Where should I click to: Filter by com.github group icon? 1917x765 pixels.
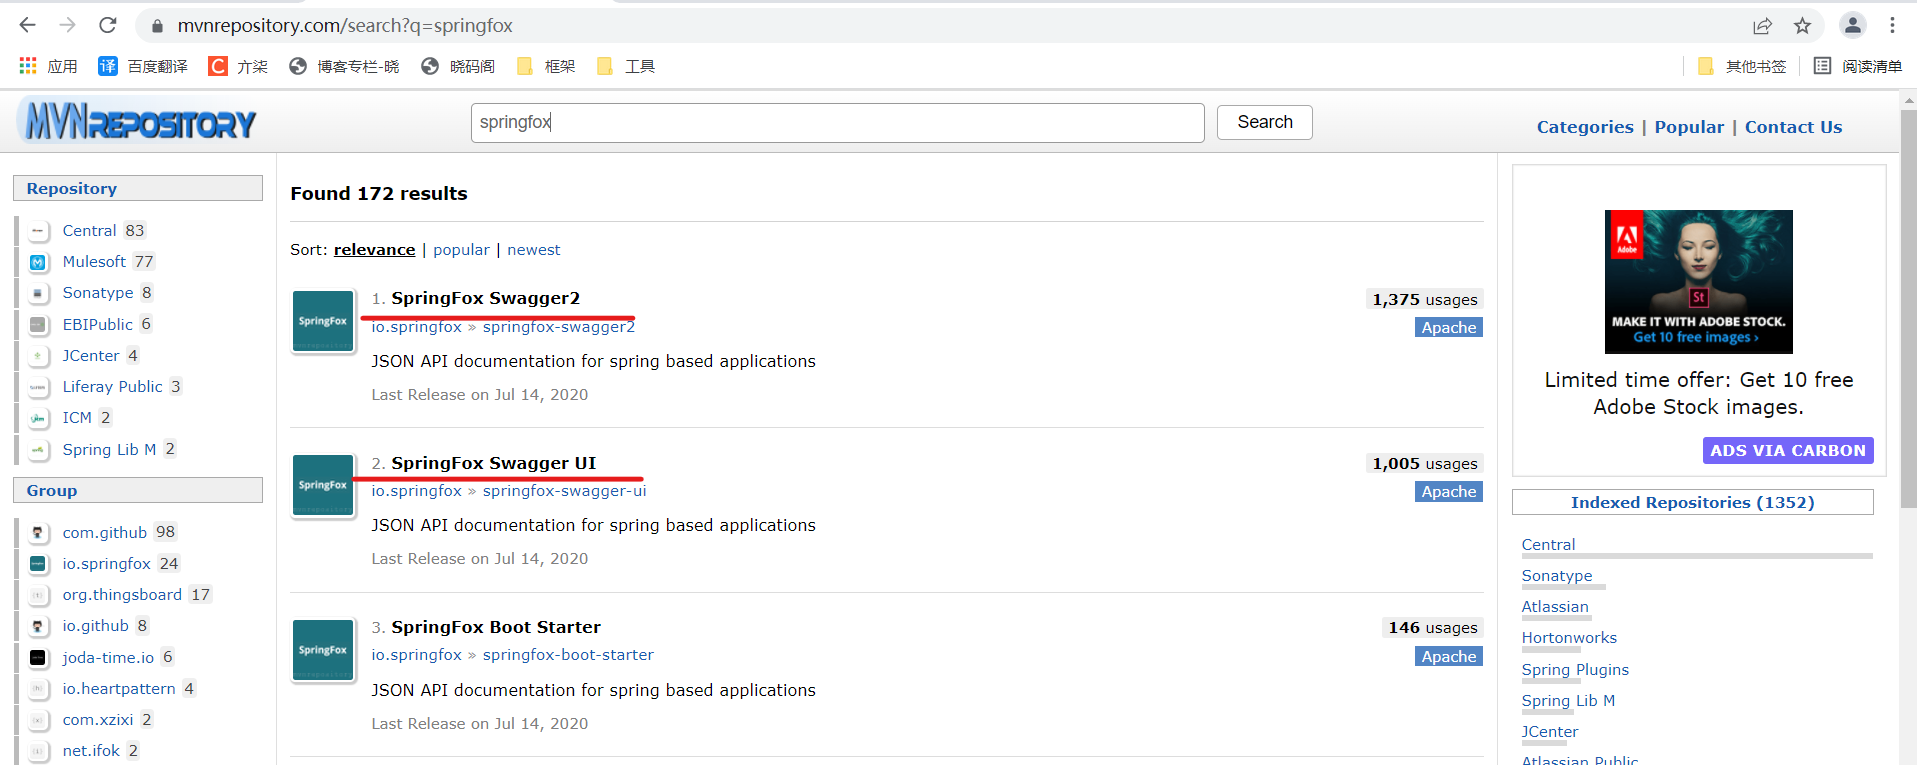pos(38,533)
